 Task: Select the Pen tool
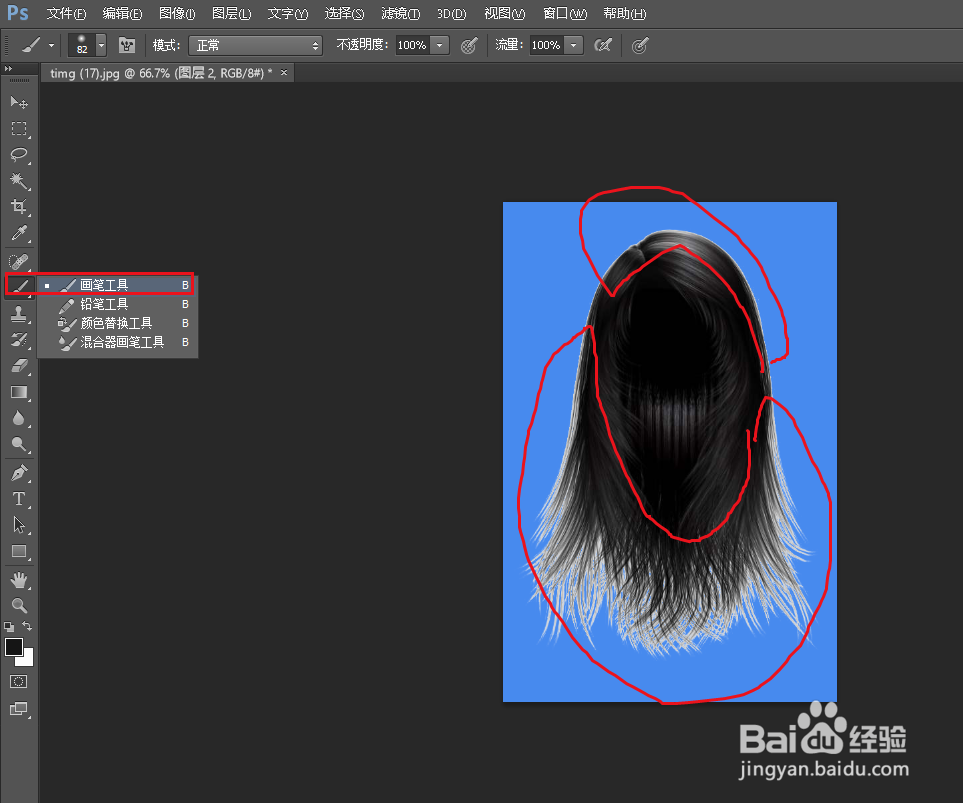click(x=18, y=472)
